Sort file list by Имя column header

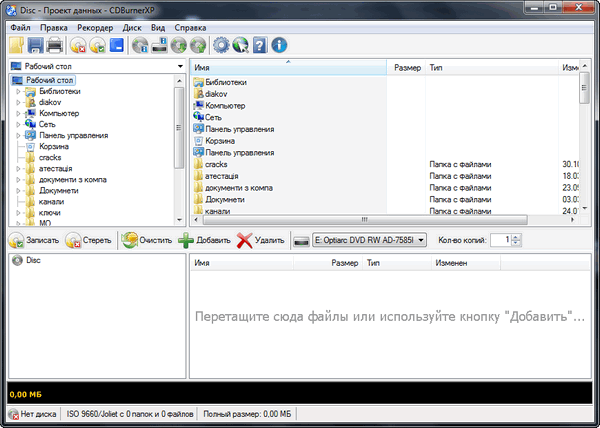(x=280, y=68)
